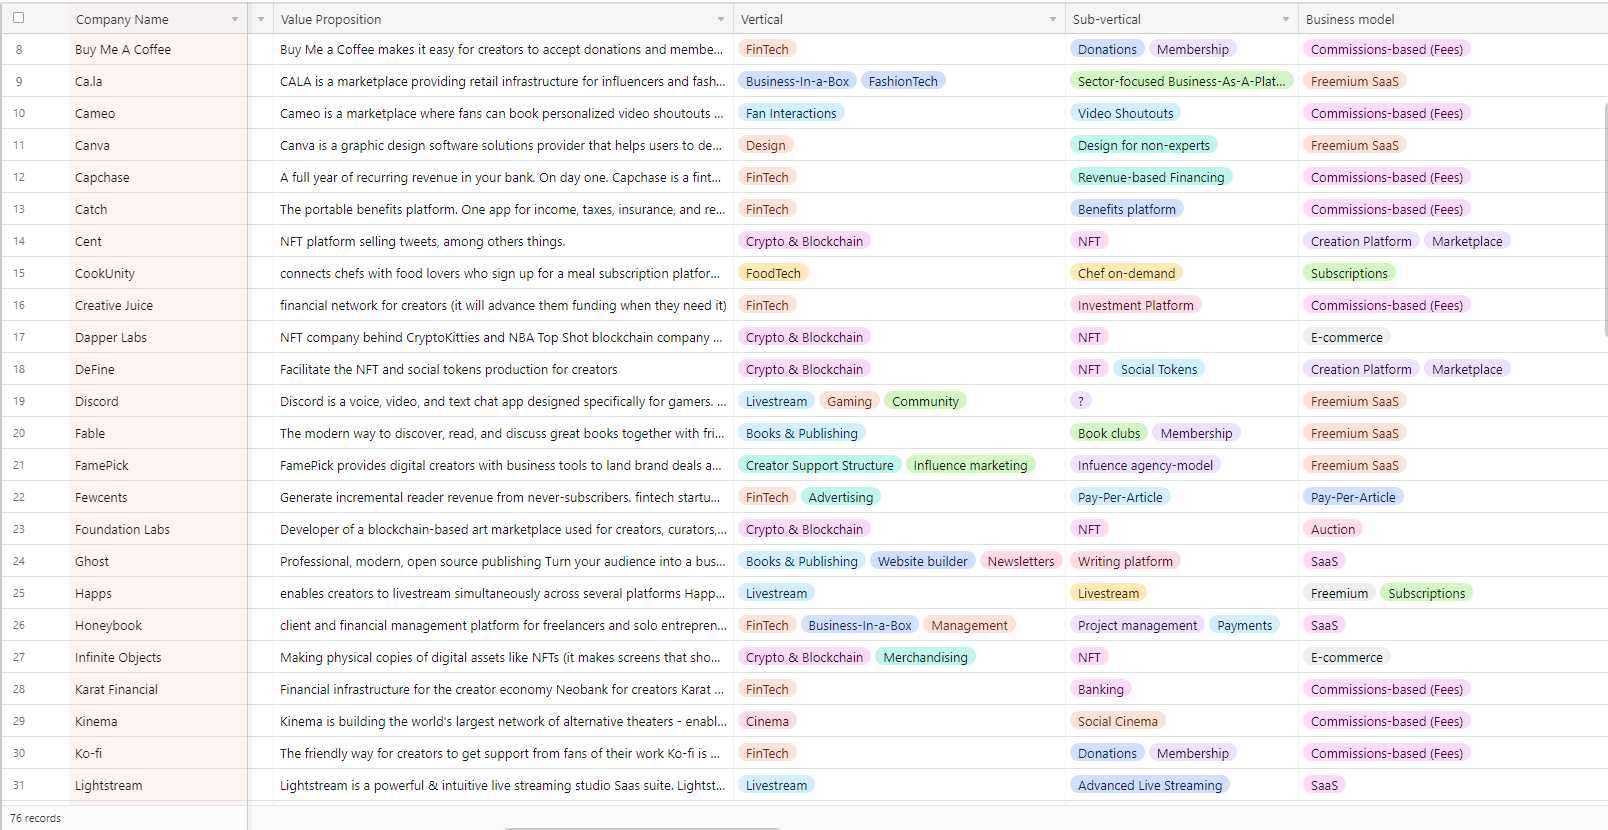Image resolution: width=1608 pixels, height=830 pixels.
Task: Click the Auction business model tag
Action: [x=1333, y=529]
